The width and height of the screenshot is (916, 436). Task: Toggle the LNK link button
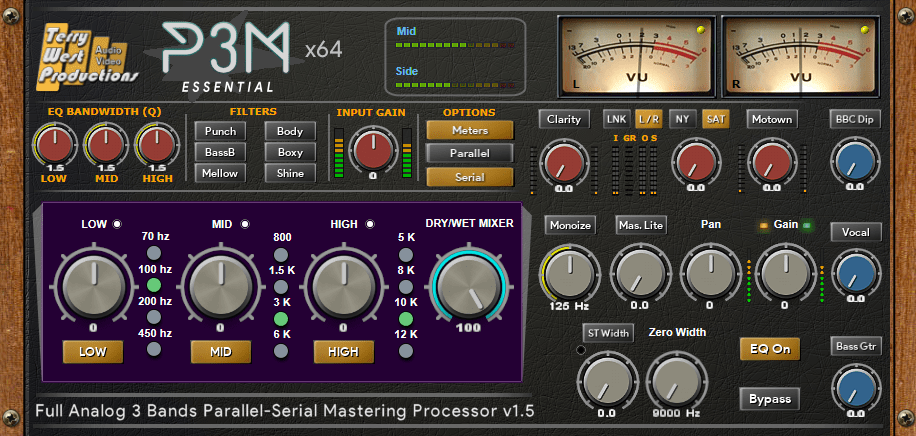617,119
